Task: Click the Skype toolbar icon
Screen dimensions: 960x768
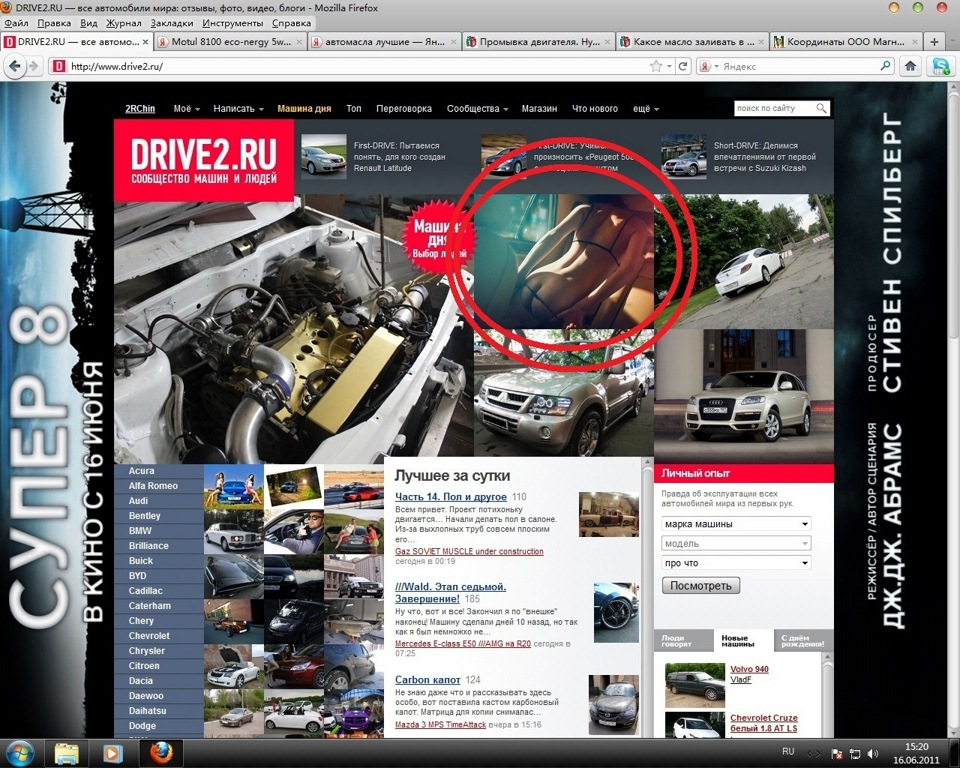Action: pos(940,66)
